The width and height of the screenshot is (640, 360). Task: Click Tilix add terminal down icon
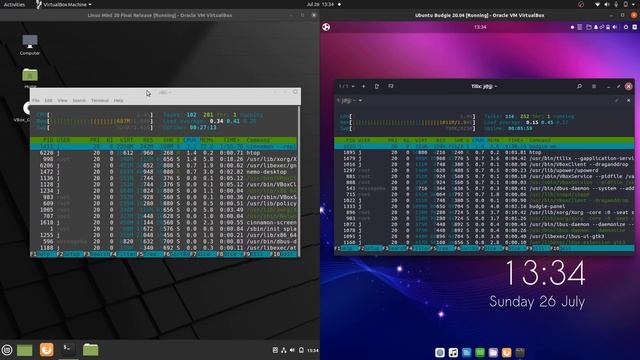391,86
